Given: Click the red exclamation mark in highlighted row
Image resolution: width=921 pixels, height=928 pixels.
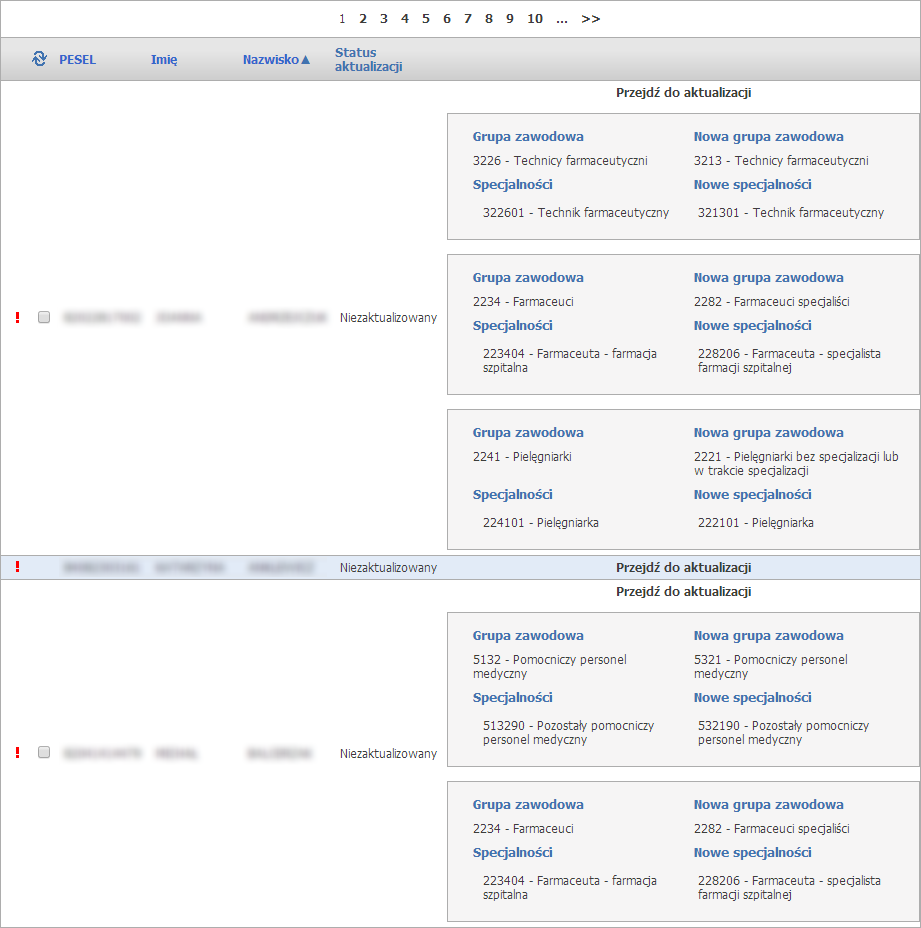Looking at the screenshot, I should (17, 567).
